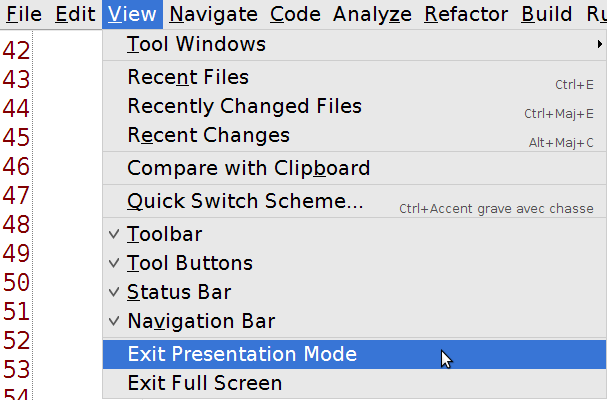
Task: Toggle Navigation Bar visibility
Action: point(201,322)
